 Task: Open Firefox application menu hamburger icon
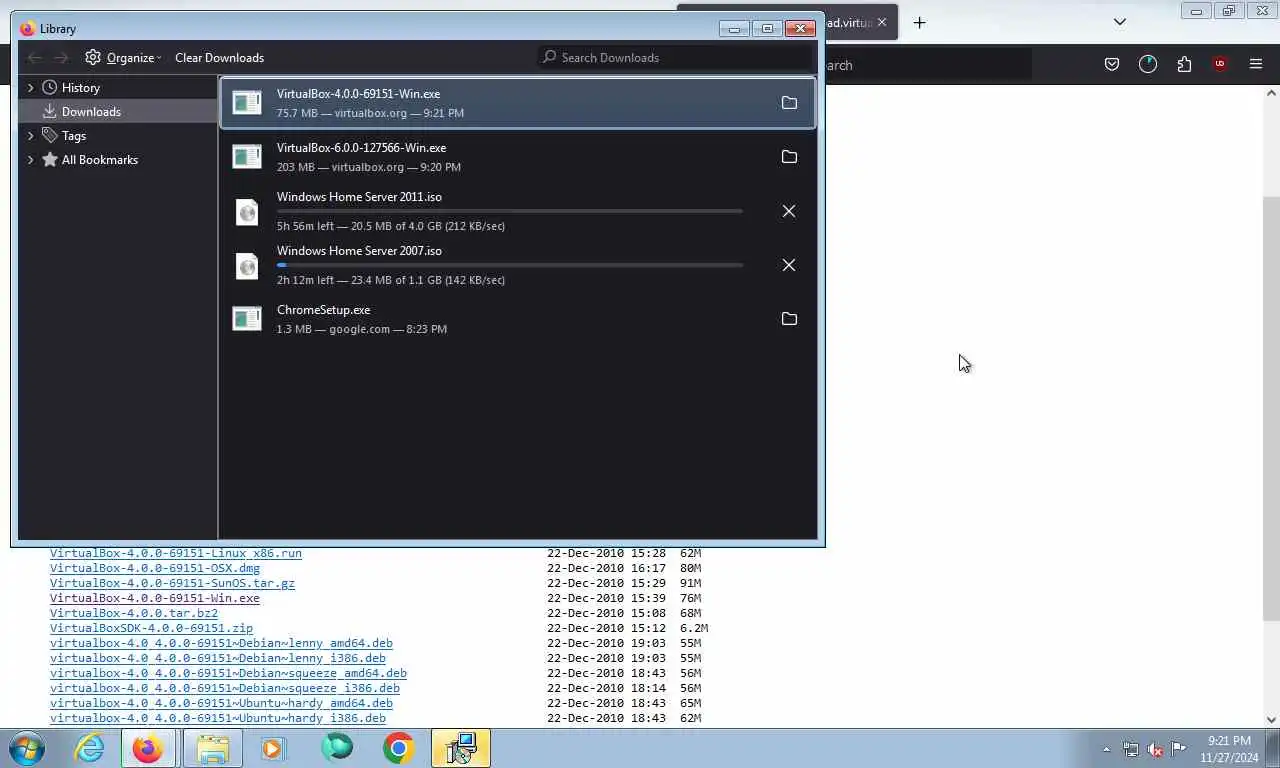tap(1256, 64)
